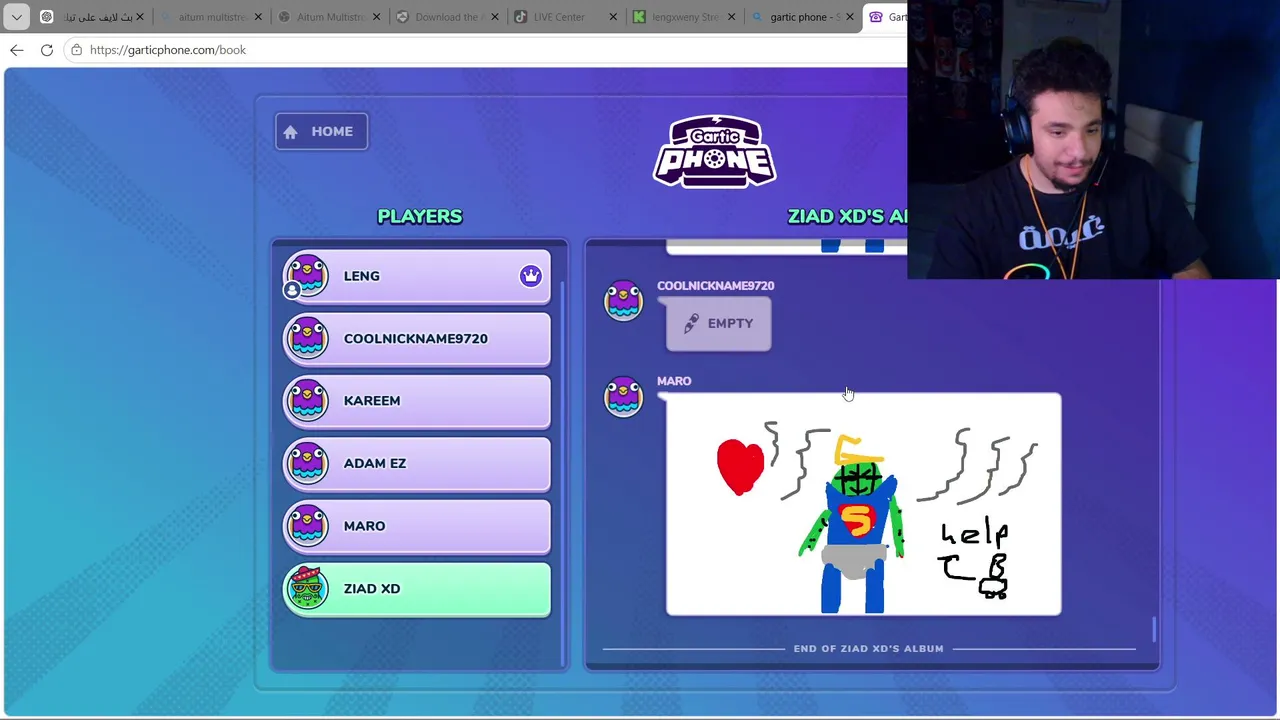The height and width of the screenshot is (720, 1280).
Task: Select player MARO in the players list
Action: (x=416, y=526)
